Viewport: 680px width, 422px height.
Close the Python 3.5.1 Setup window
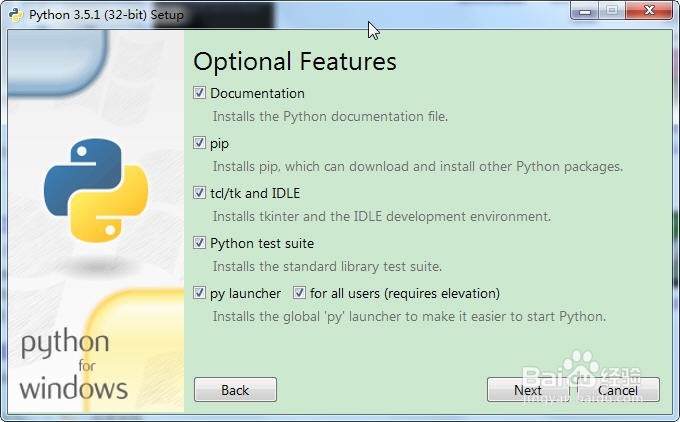pos(649,11)
